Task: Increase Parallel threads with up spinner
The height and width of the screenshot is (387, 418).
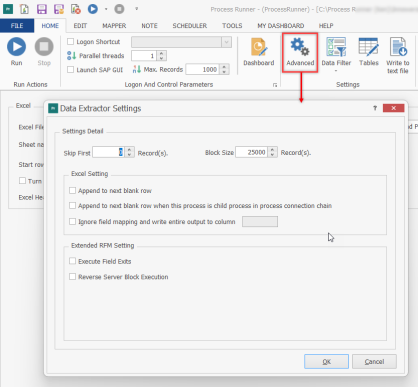Action: [x=161, y=53]
